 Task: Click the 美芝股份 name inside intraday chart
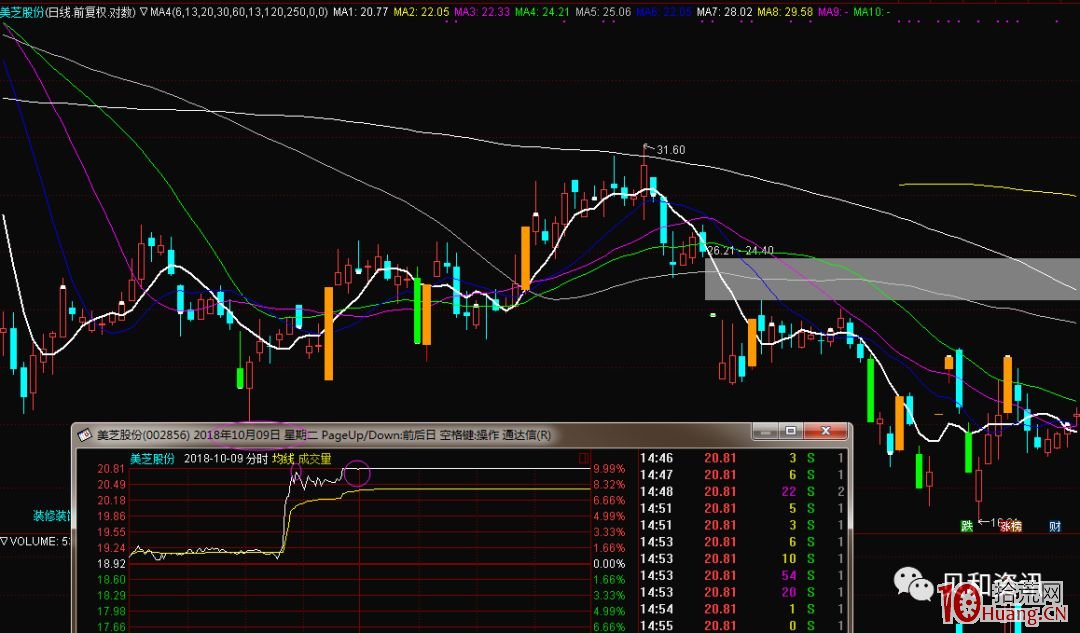click(x=152, y=459)
